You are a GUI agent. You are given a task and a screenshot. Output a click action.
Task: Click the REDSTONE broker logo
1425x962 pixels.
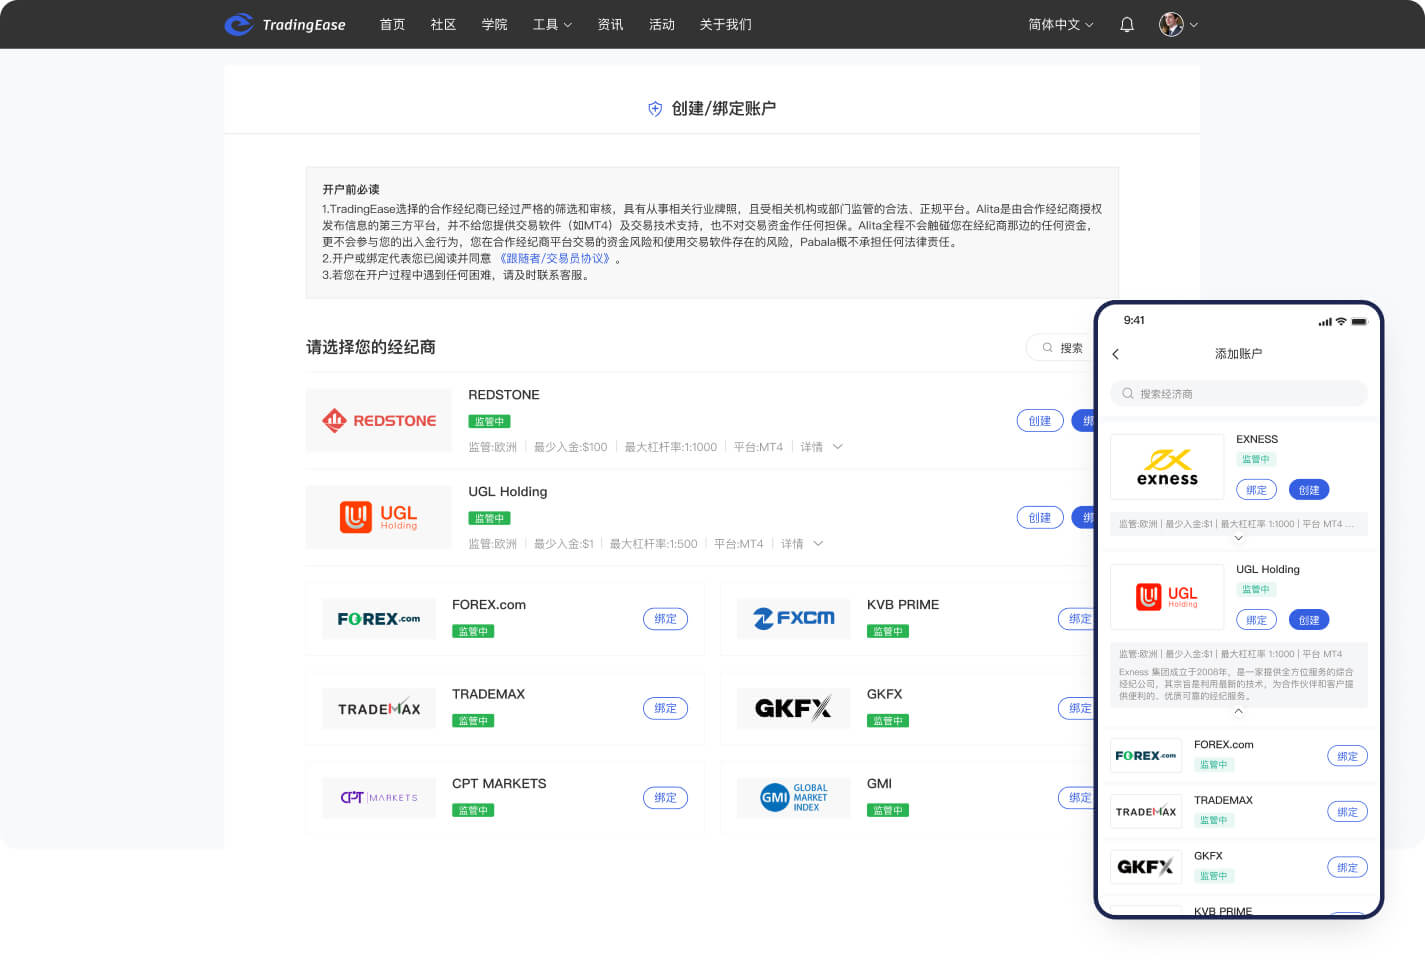coord(378,421)
